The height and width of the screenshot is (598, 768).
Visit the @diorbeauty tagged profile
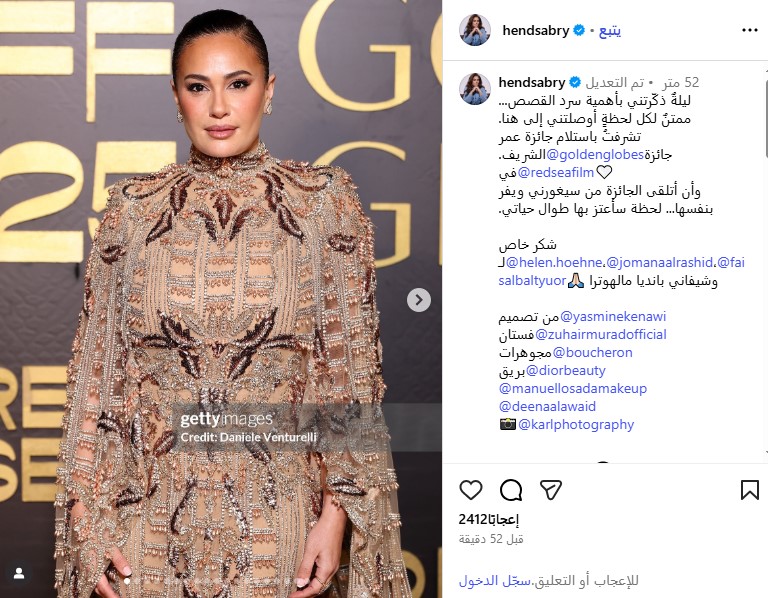565,371
